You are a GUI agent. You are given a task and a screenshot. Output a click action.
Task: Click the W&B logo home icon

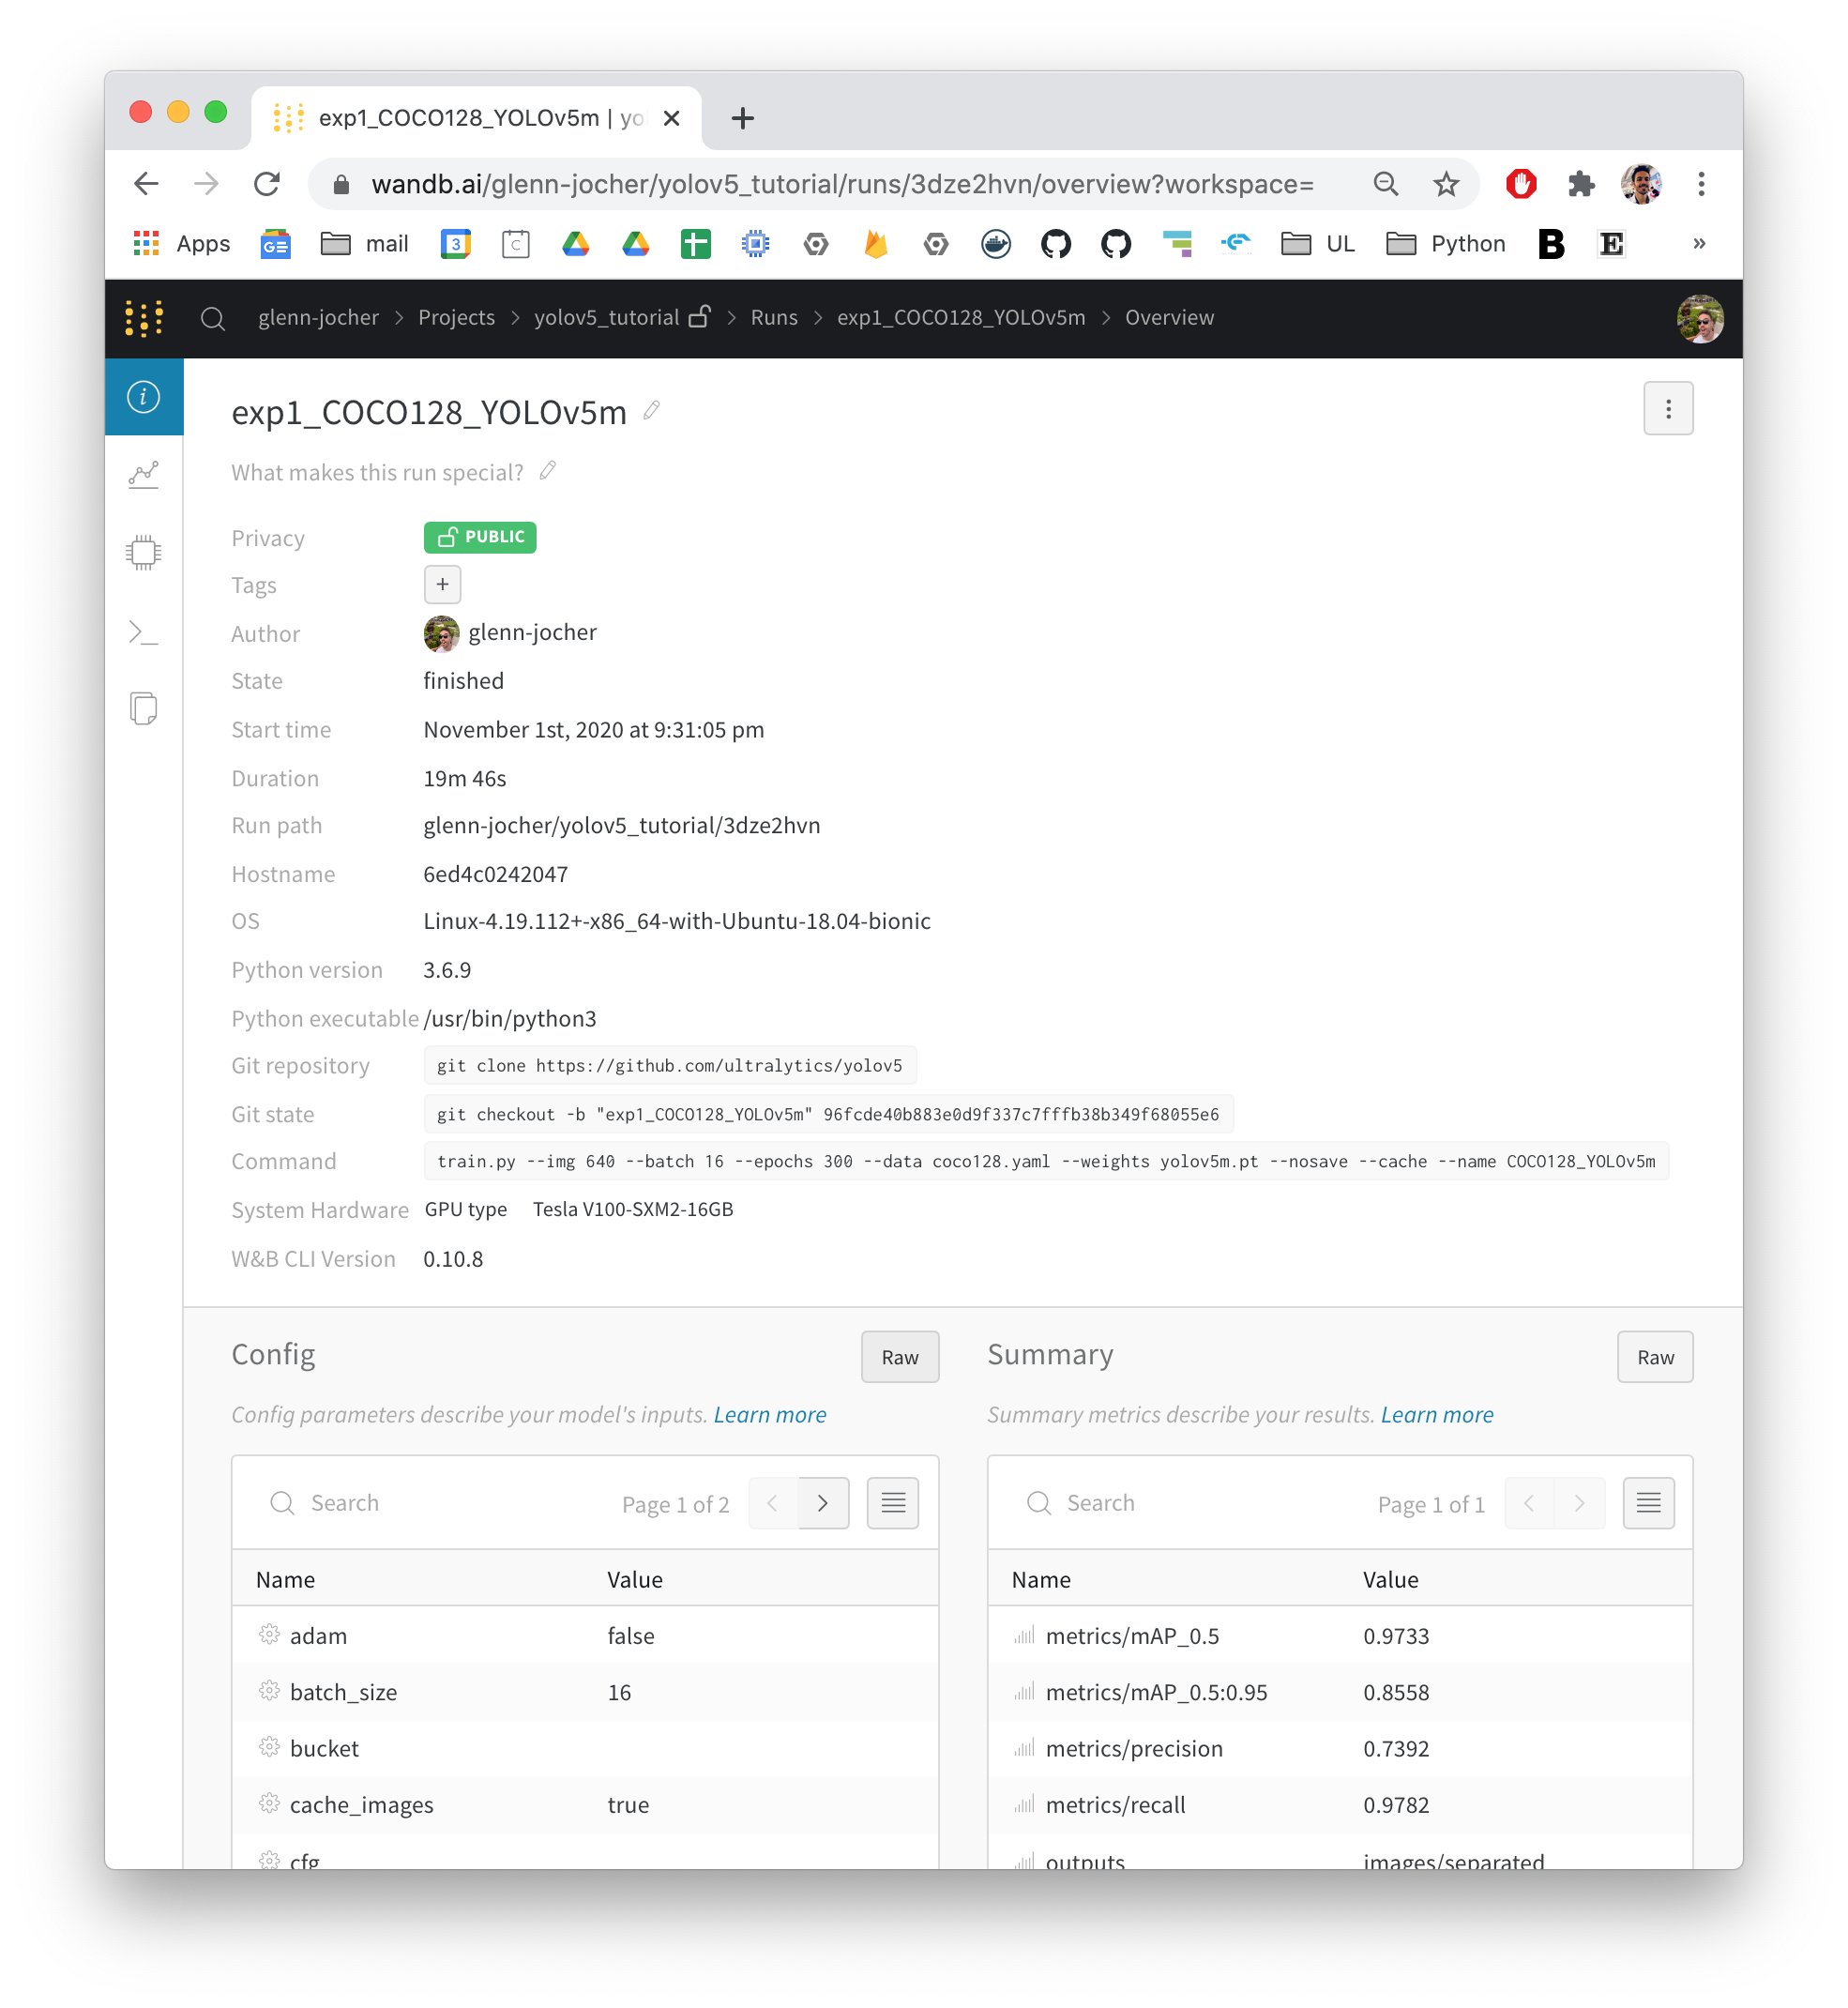pos(144,318)
